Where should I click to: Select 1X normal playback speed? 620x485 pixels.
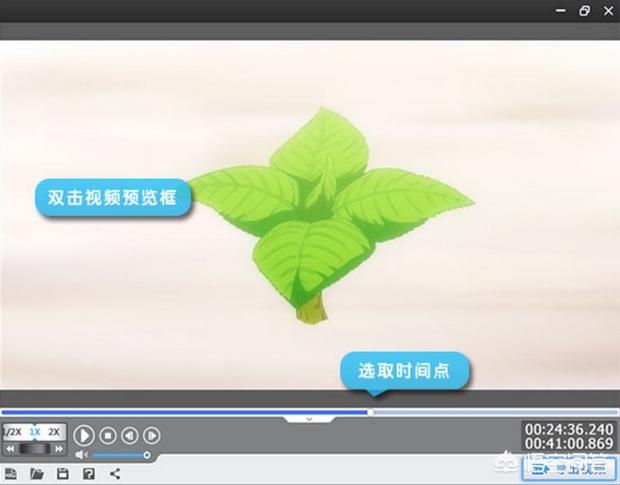pos(34,432)
